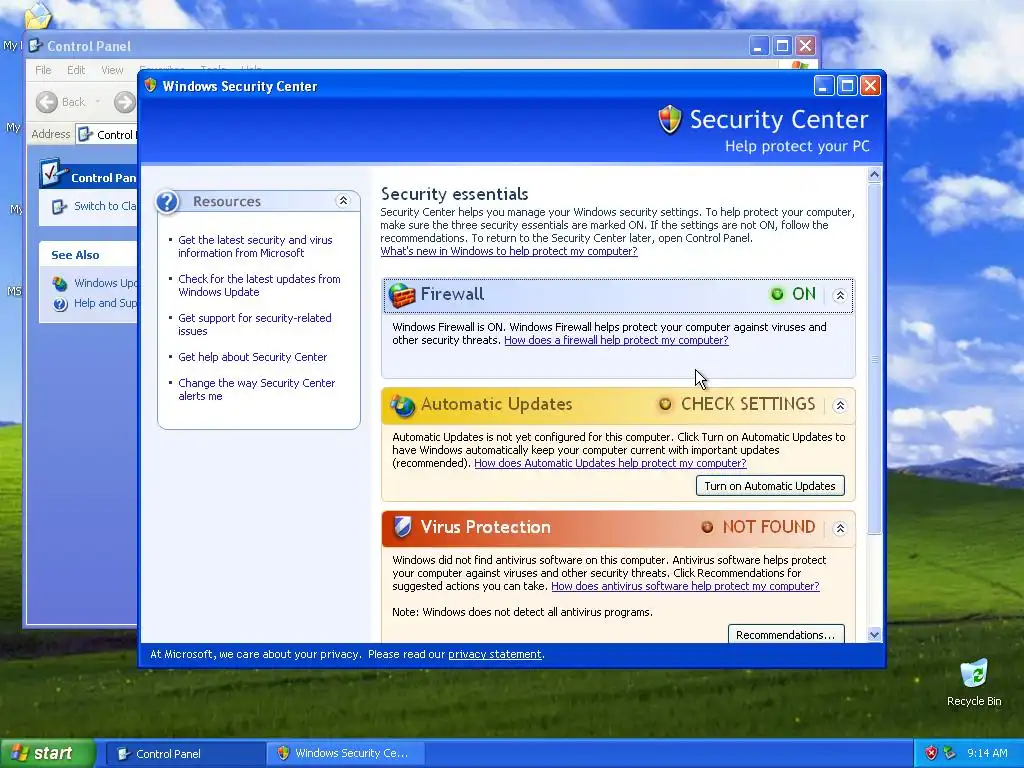Click scrollbar up arrow in Security Center
1024x768 pixels.
(x=874, y=174)
